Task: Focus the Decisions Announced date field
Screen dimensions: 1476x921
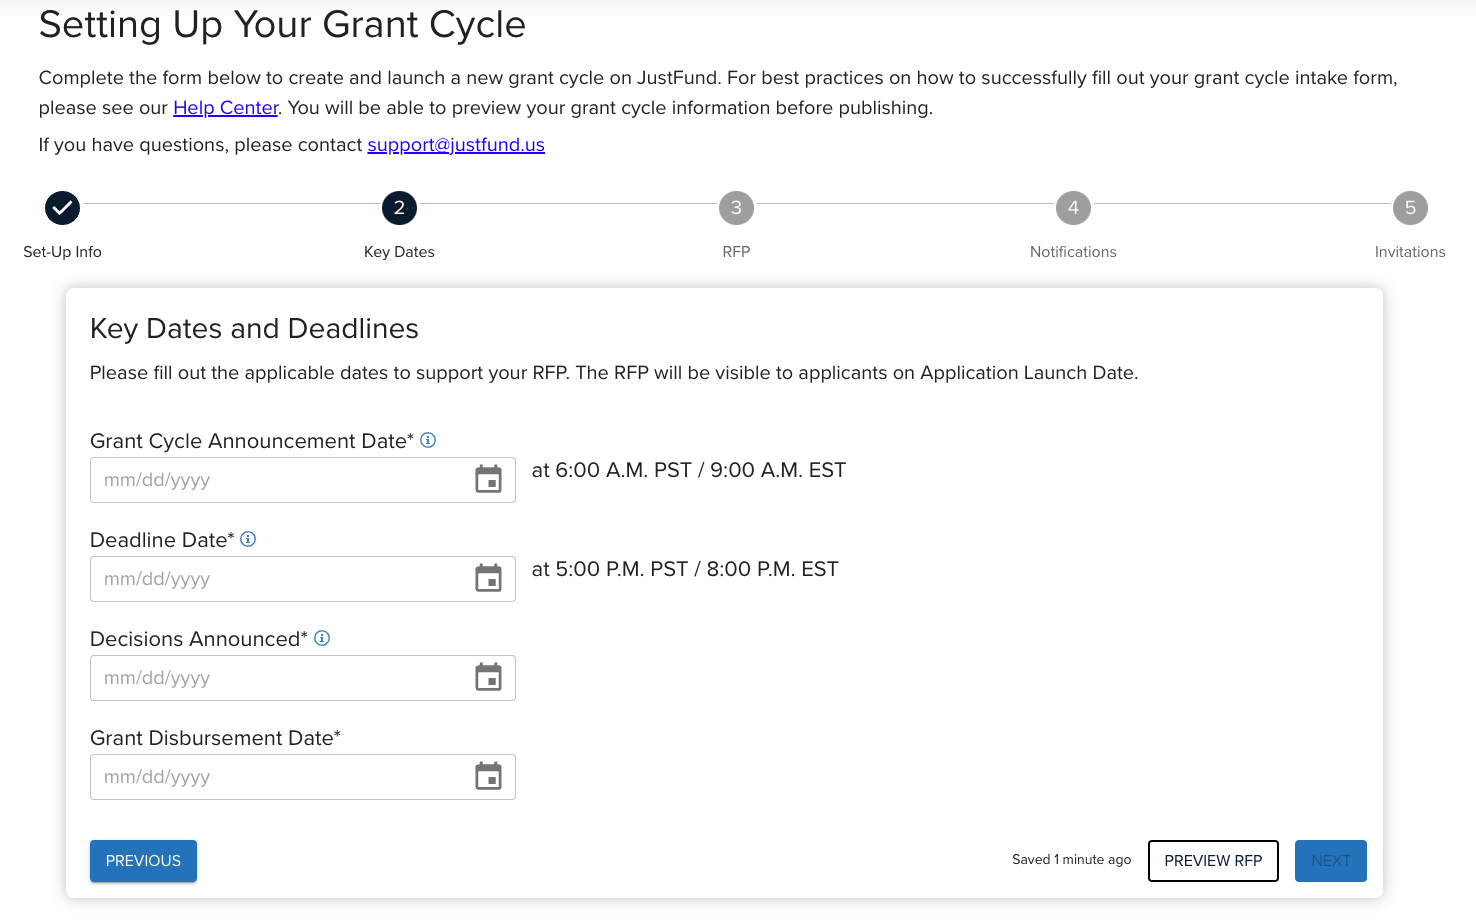Action: (303, 678)
